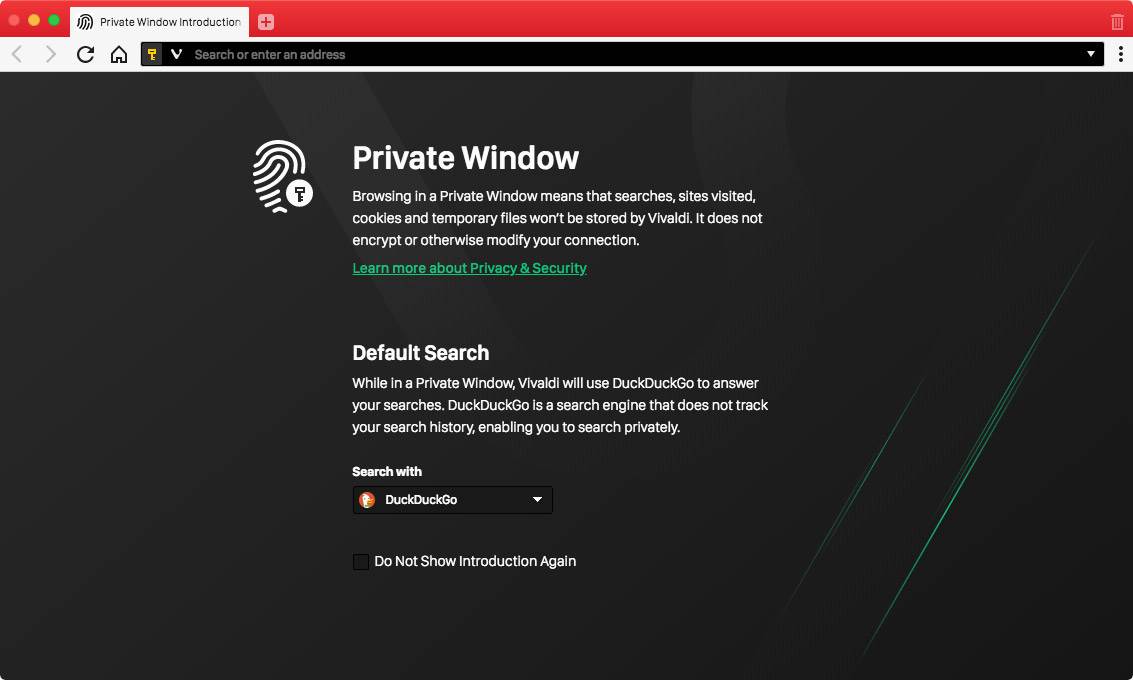Screen dimensions: 1133x680
Task: Close the window with the red button
Action: 15,20
